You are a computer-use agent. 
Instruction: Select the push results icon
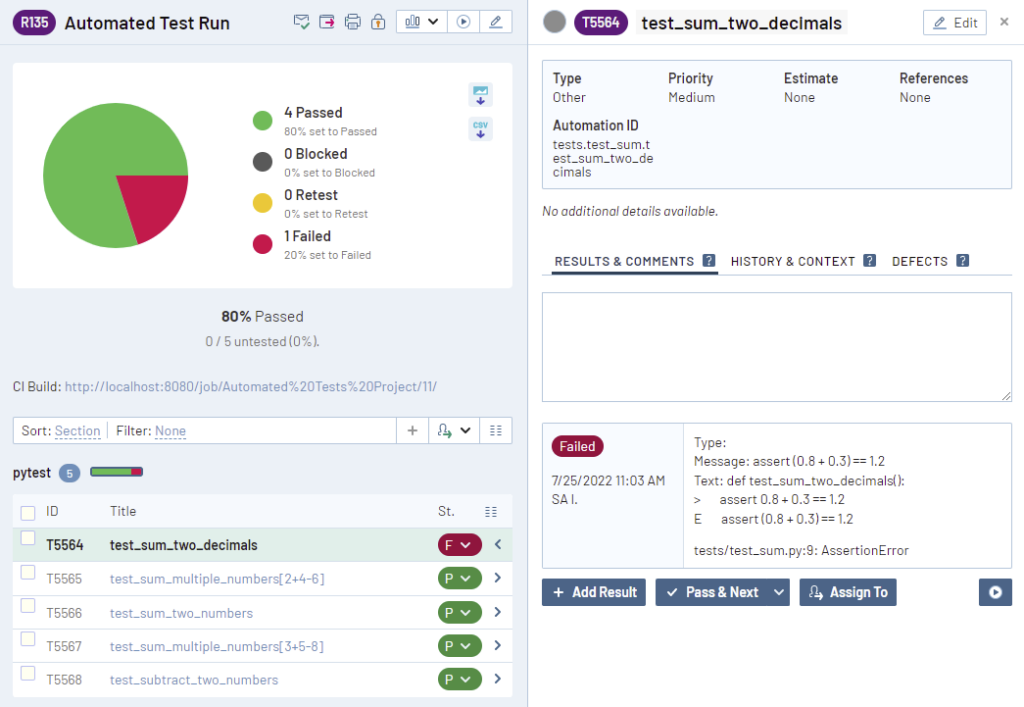(327, 21)
